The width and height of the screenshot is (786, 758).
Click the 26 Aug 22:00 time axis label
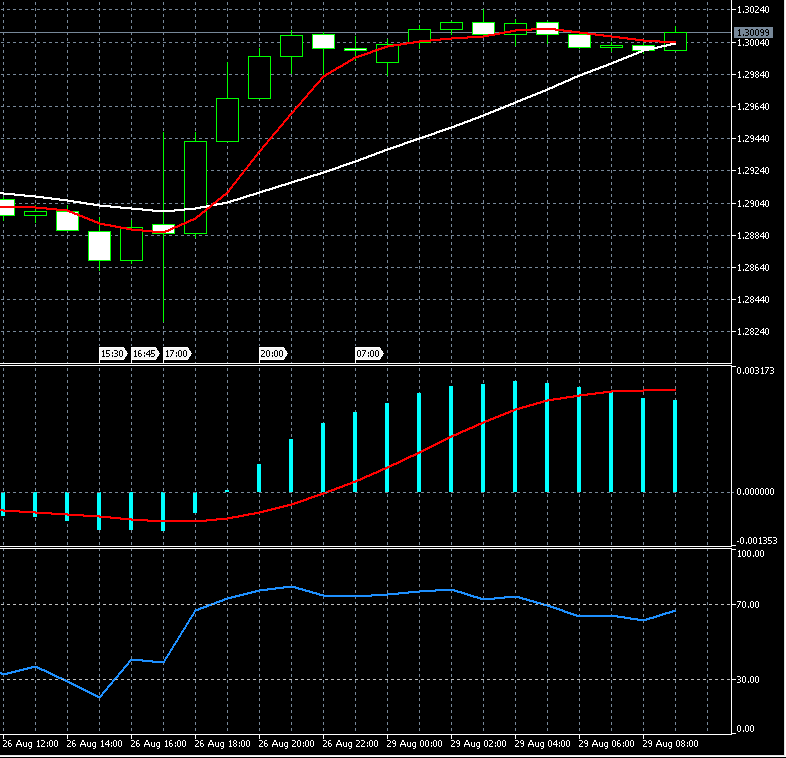350,744
